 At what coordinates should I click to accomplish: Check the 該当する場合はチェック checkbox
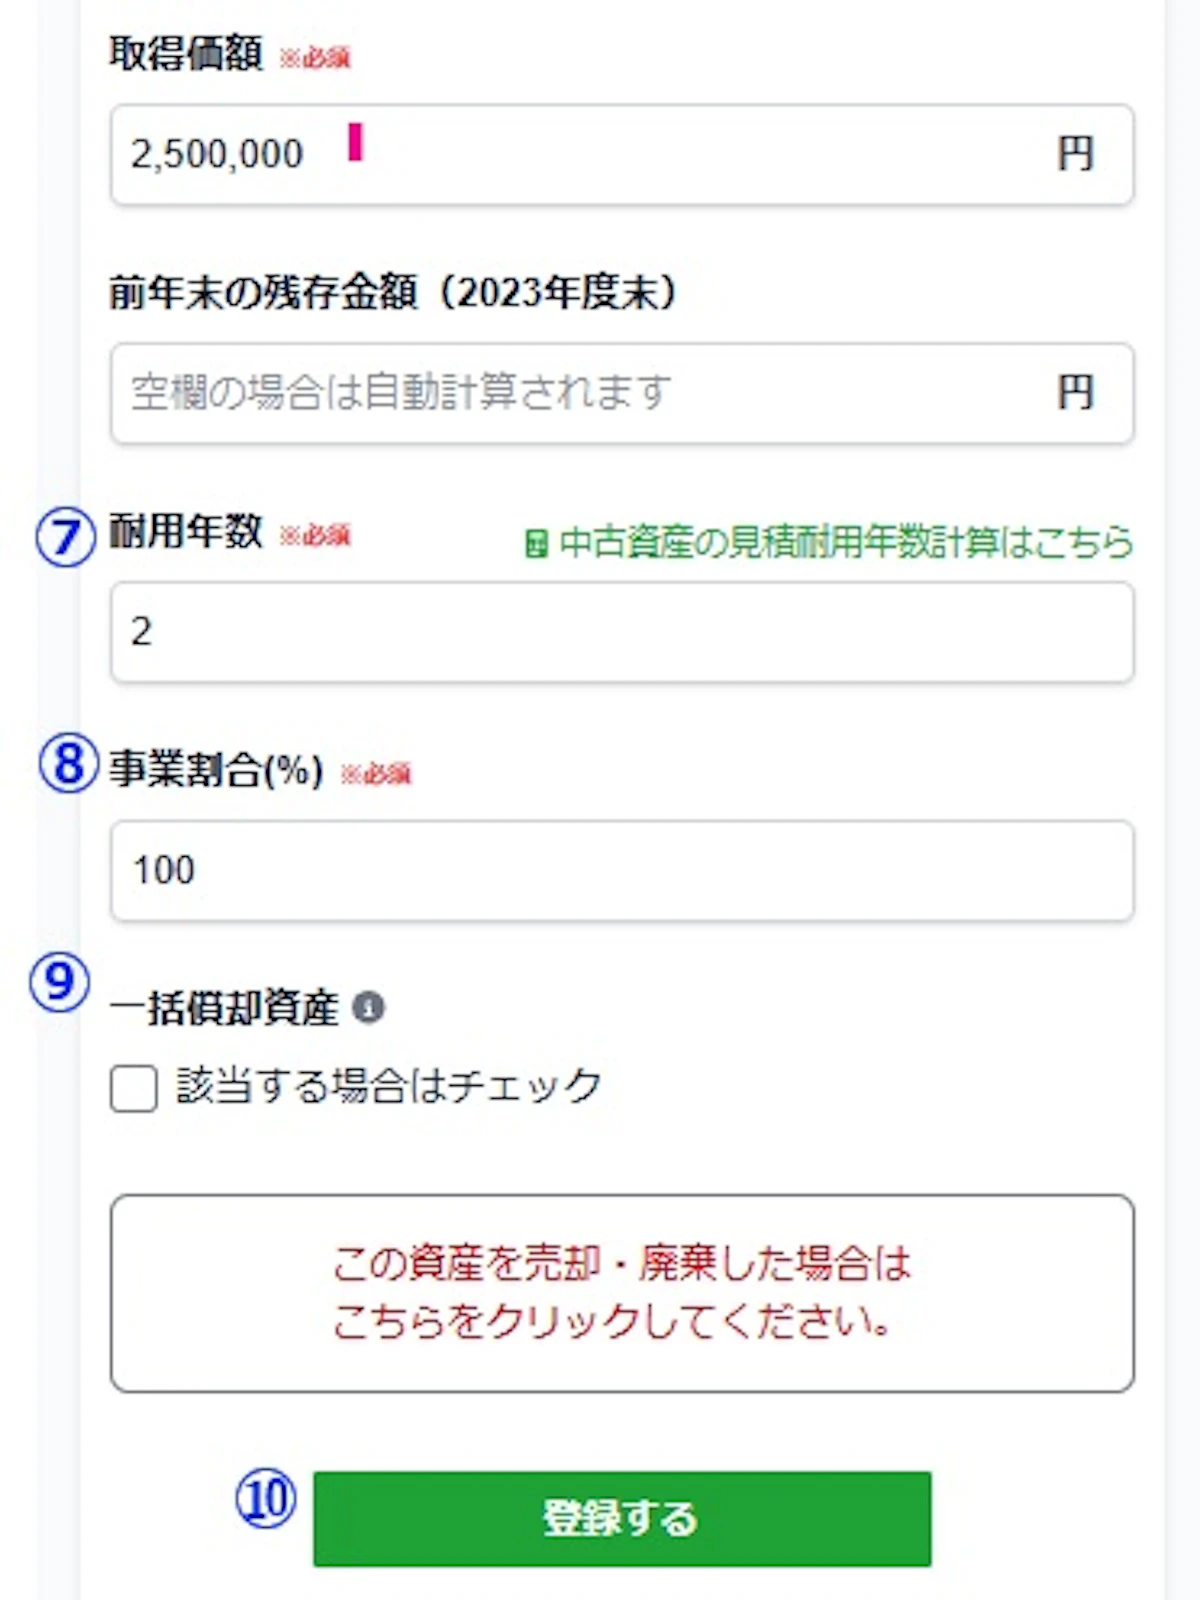click(134, 1088)
